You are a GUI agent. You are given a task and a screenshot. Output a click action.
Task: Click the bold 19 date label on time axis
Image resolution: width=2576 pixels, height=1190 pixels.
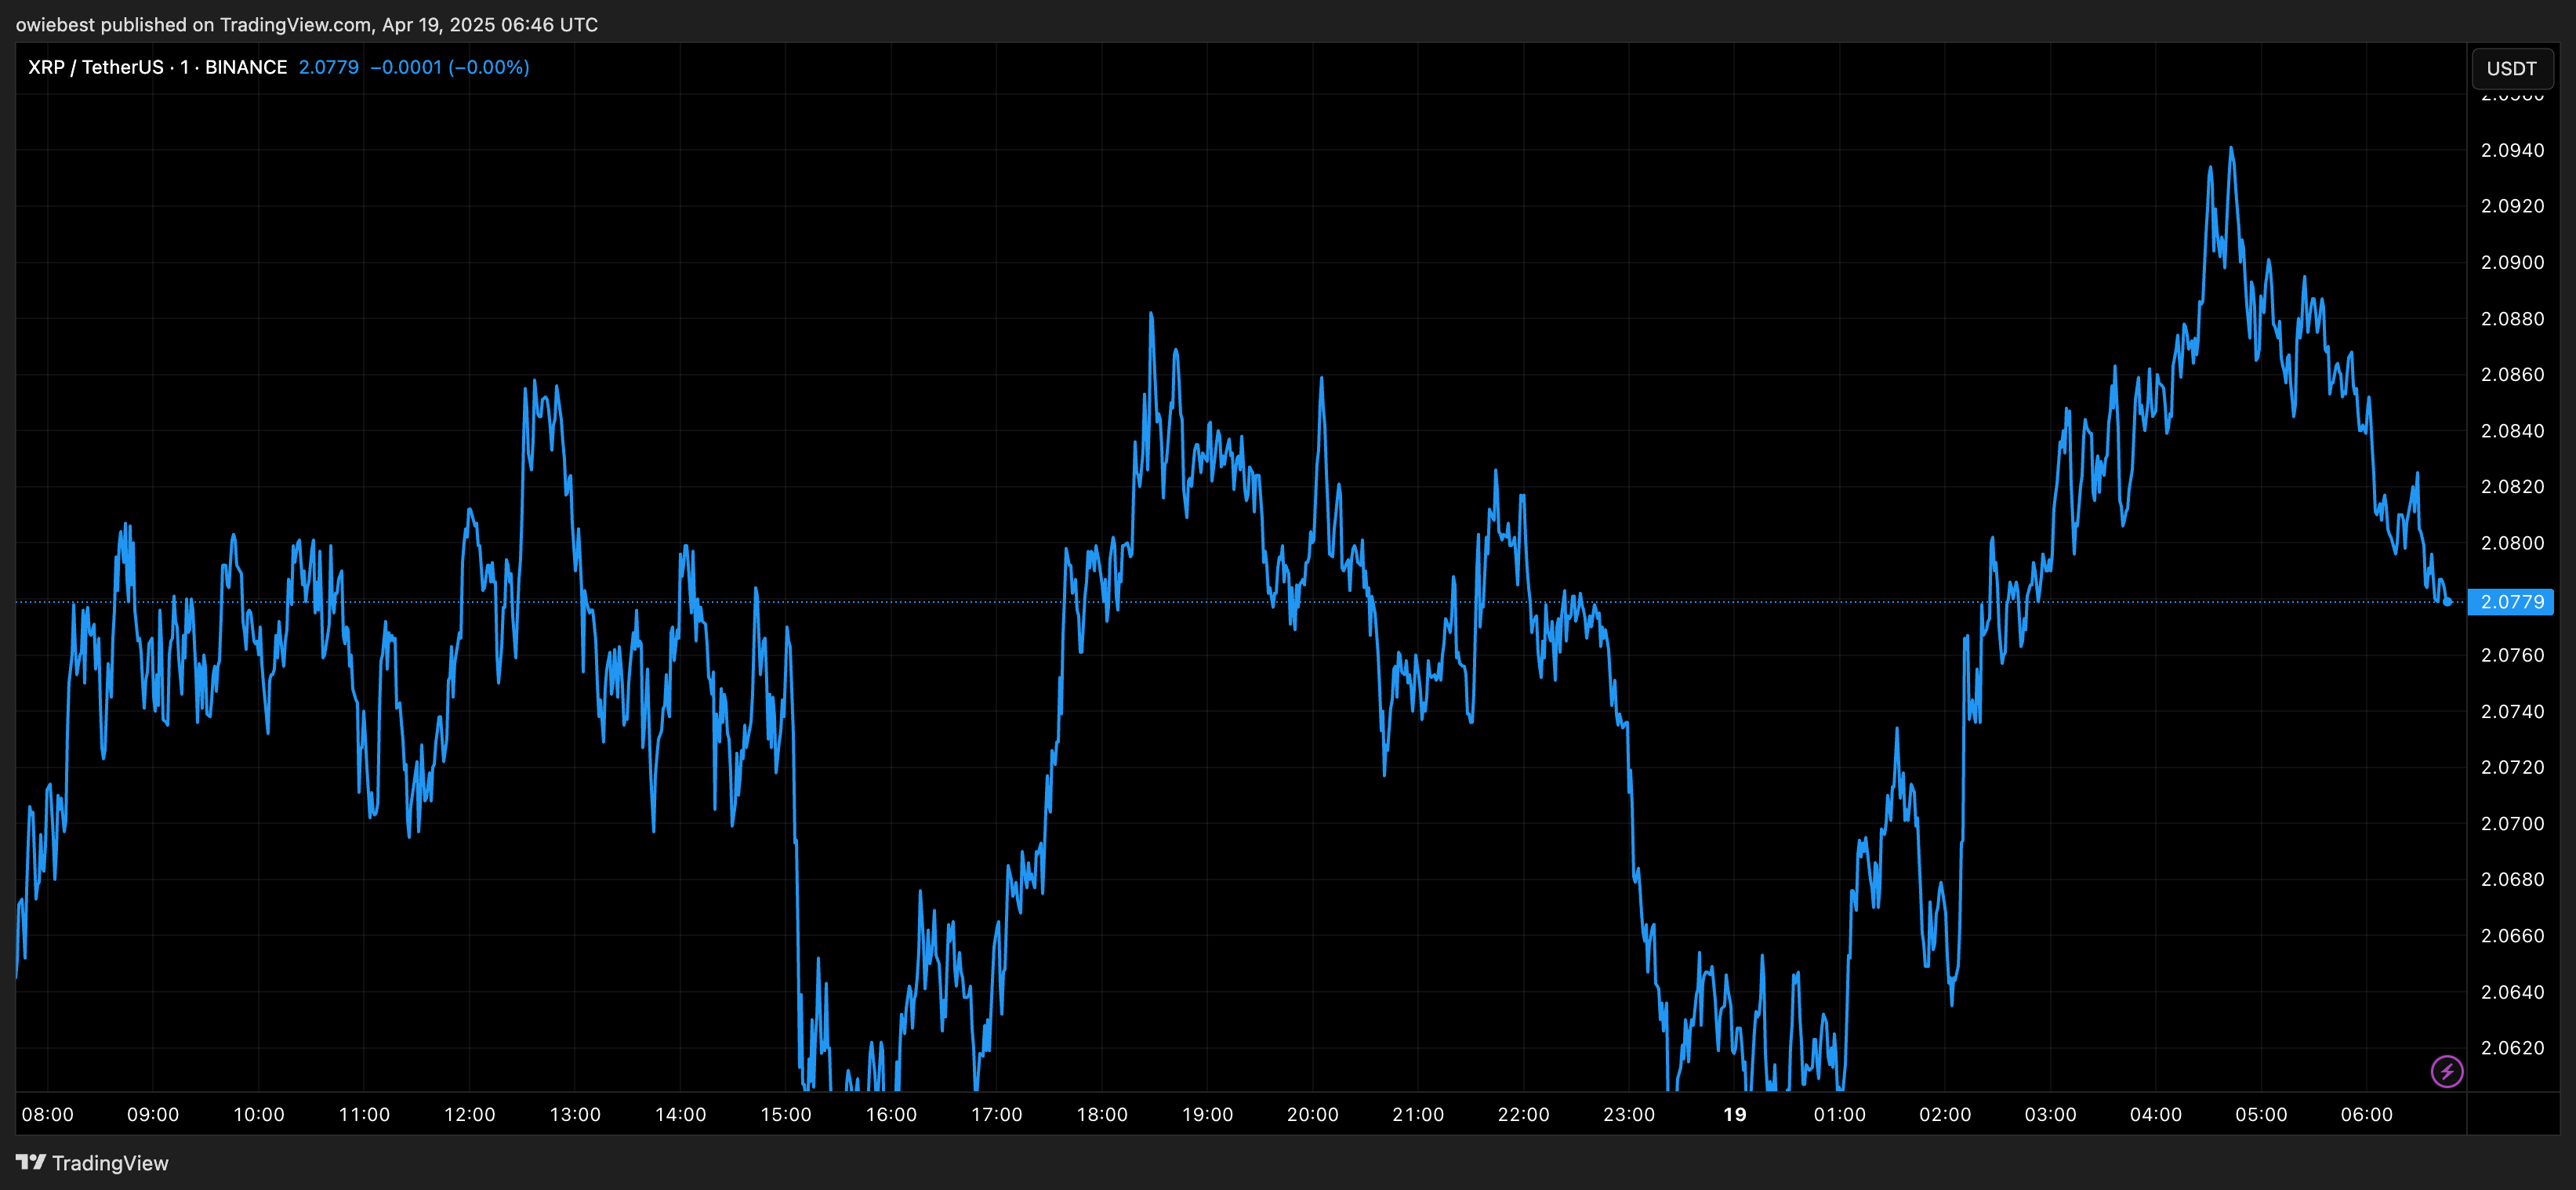coord(1734,1114)
